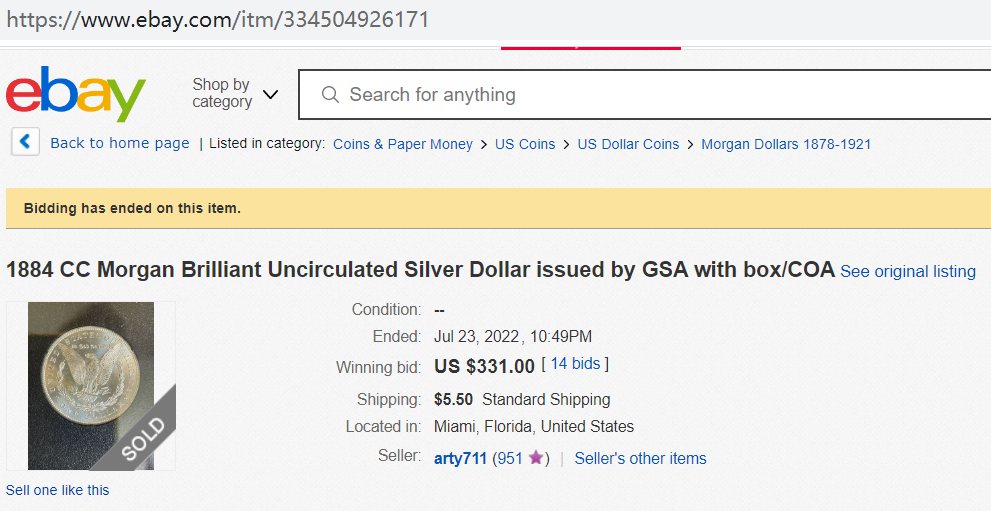
Task: Click the eBay logo
Action: click(76, 95)
